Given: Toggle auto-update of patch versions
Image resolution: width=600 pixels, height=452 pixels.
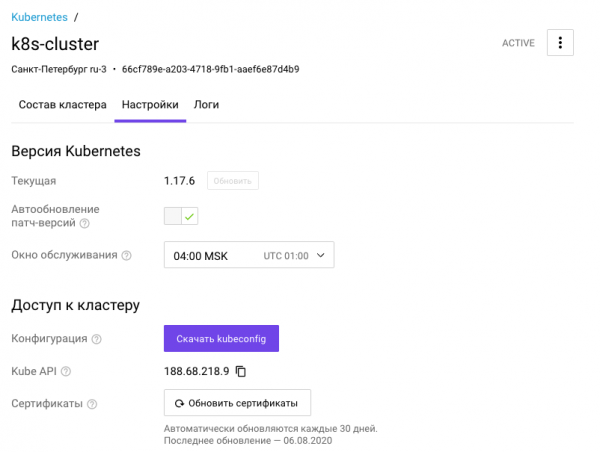Looking at the screenshot, I should click(x=181, y=216).
